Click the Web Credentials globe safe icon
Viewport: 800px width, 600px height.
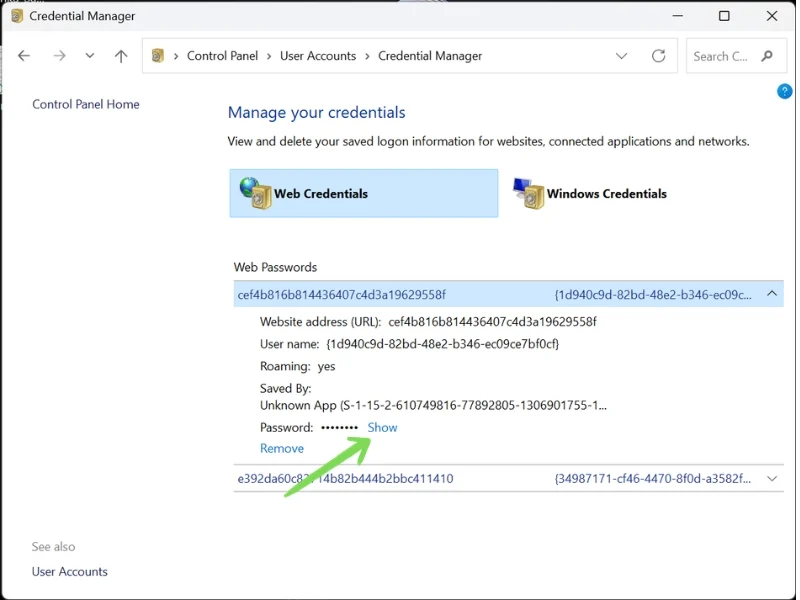(255, 193)
